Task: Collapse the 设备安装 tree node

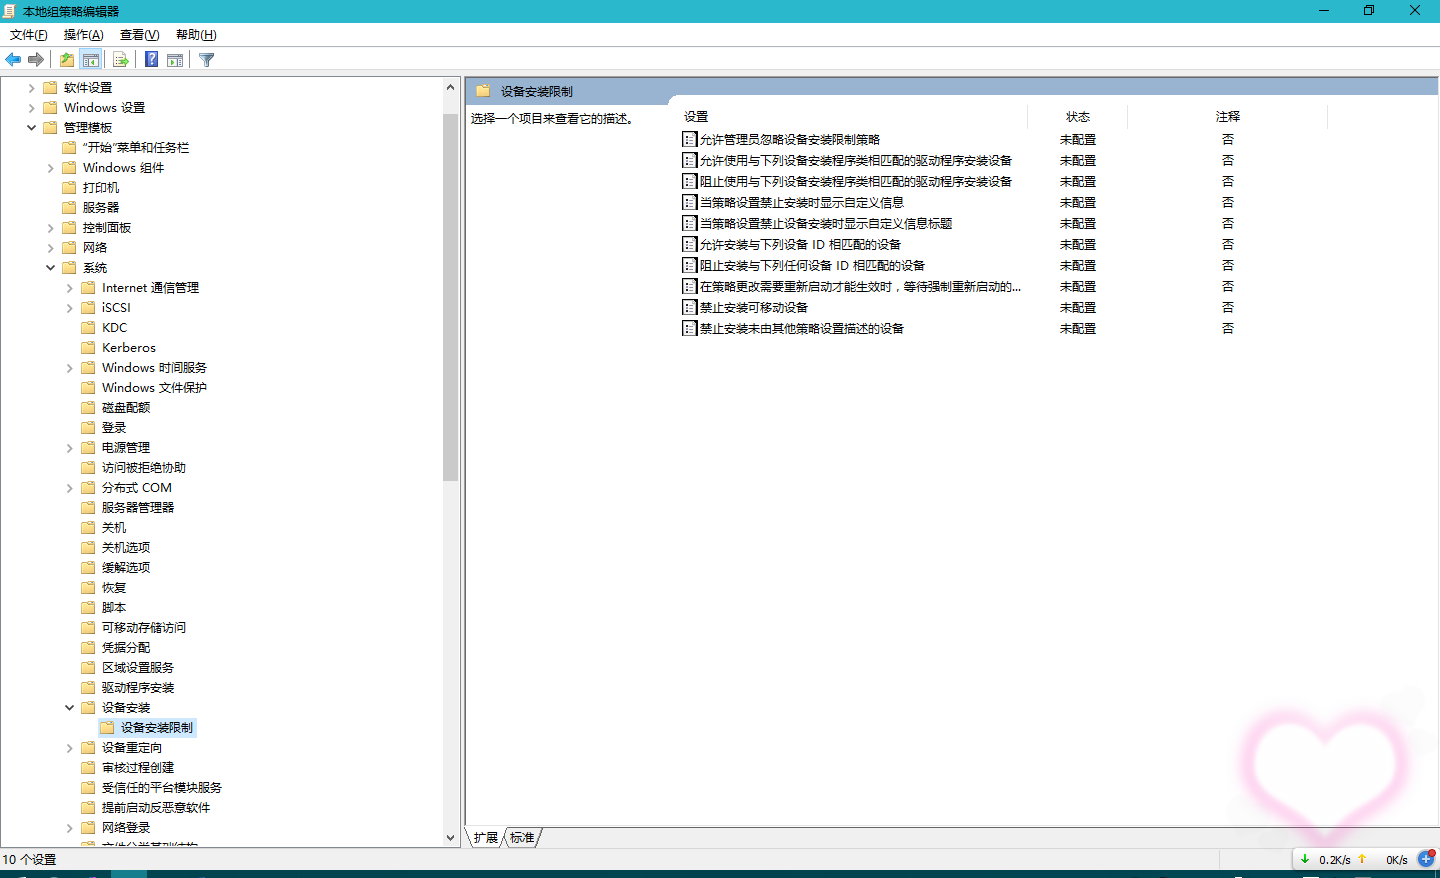Action: (x=69, y=708)
